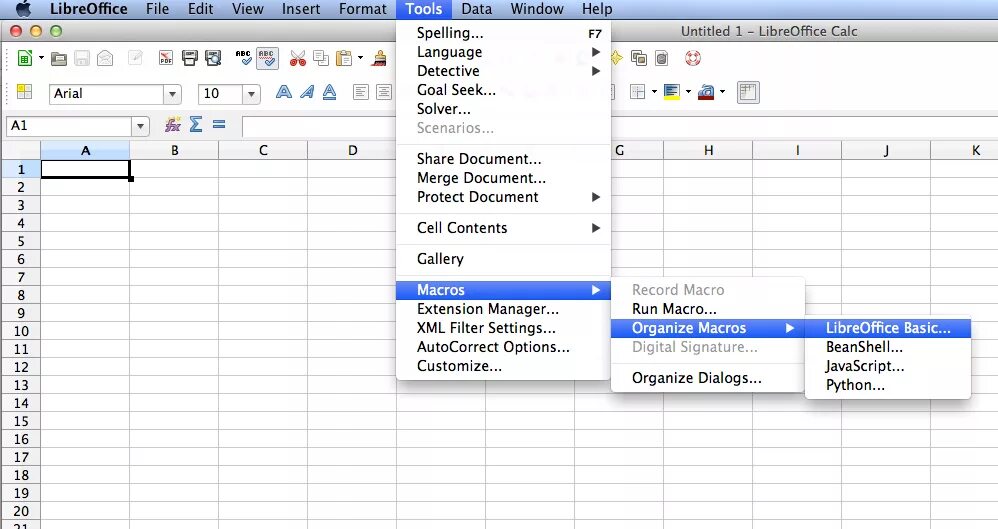Click the Borders icon
The height and width of the screenshot is (529, 998).
637,92
